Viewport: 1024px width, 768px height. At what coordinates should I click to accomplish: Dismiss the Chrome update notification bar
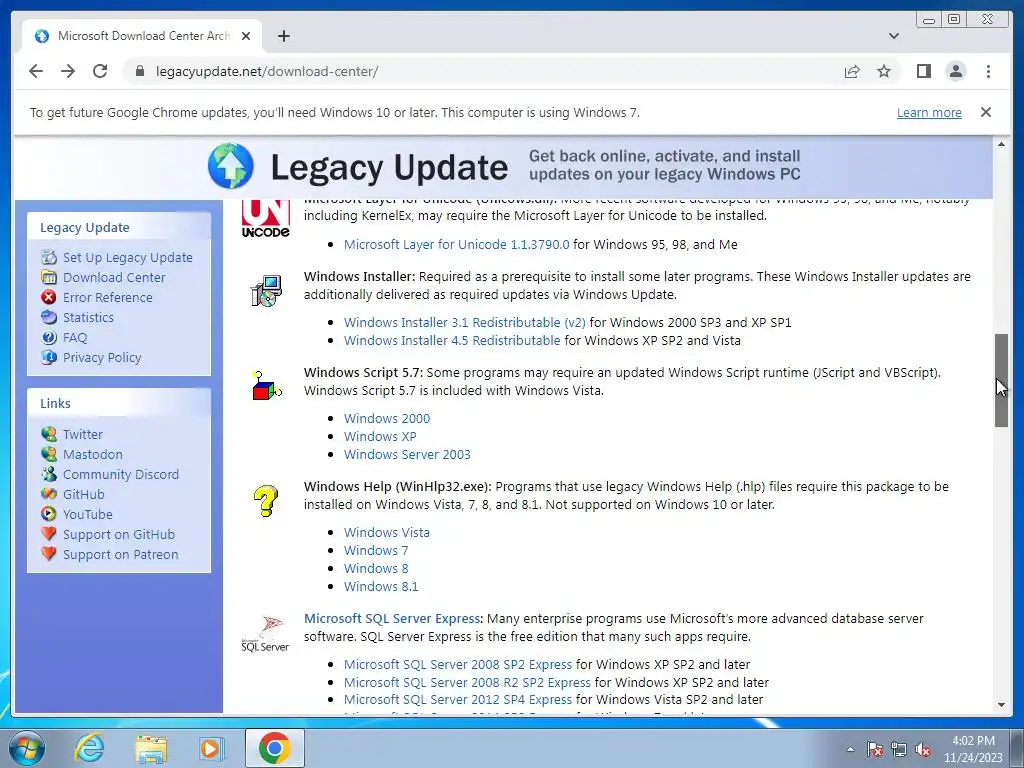tap(986, 112)
